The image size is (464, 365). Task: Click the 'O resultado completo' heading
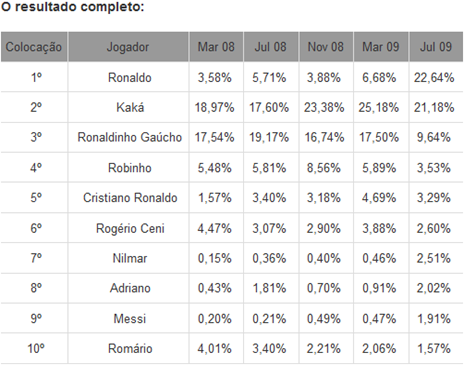coord(72,7)
